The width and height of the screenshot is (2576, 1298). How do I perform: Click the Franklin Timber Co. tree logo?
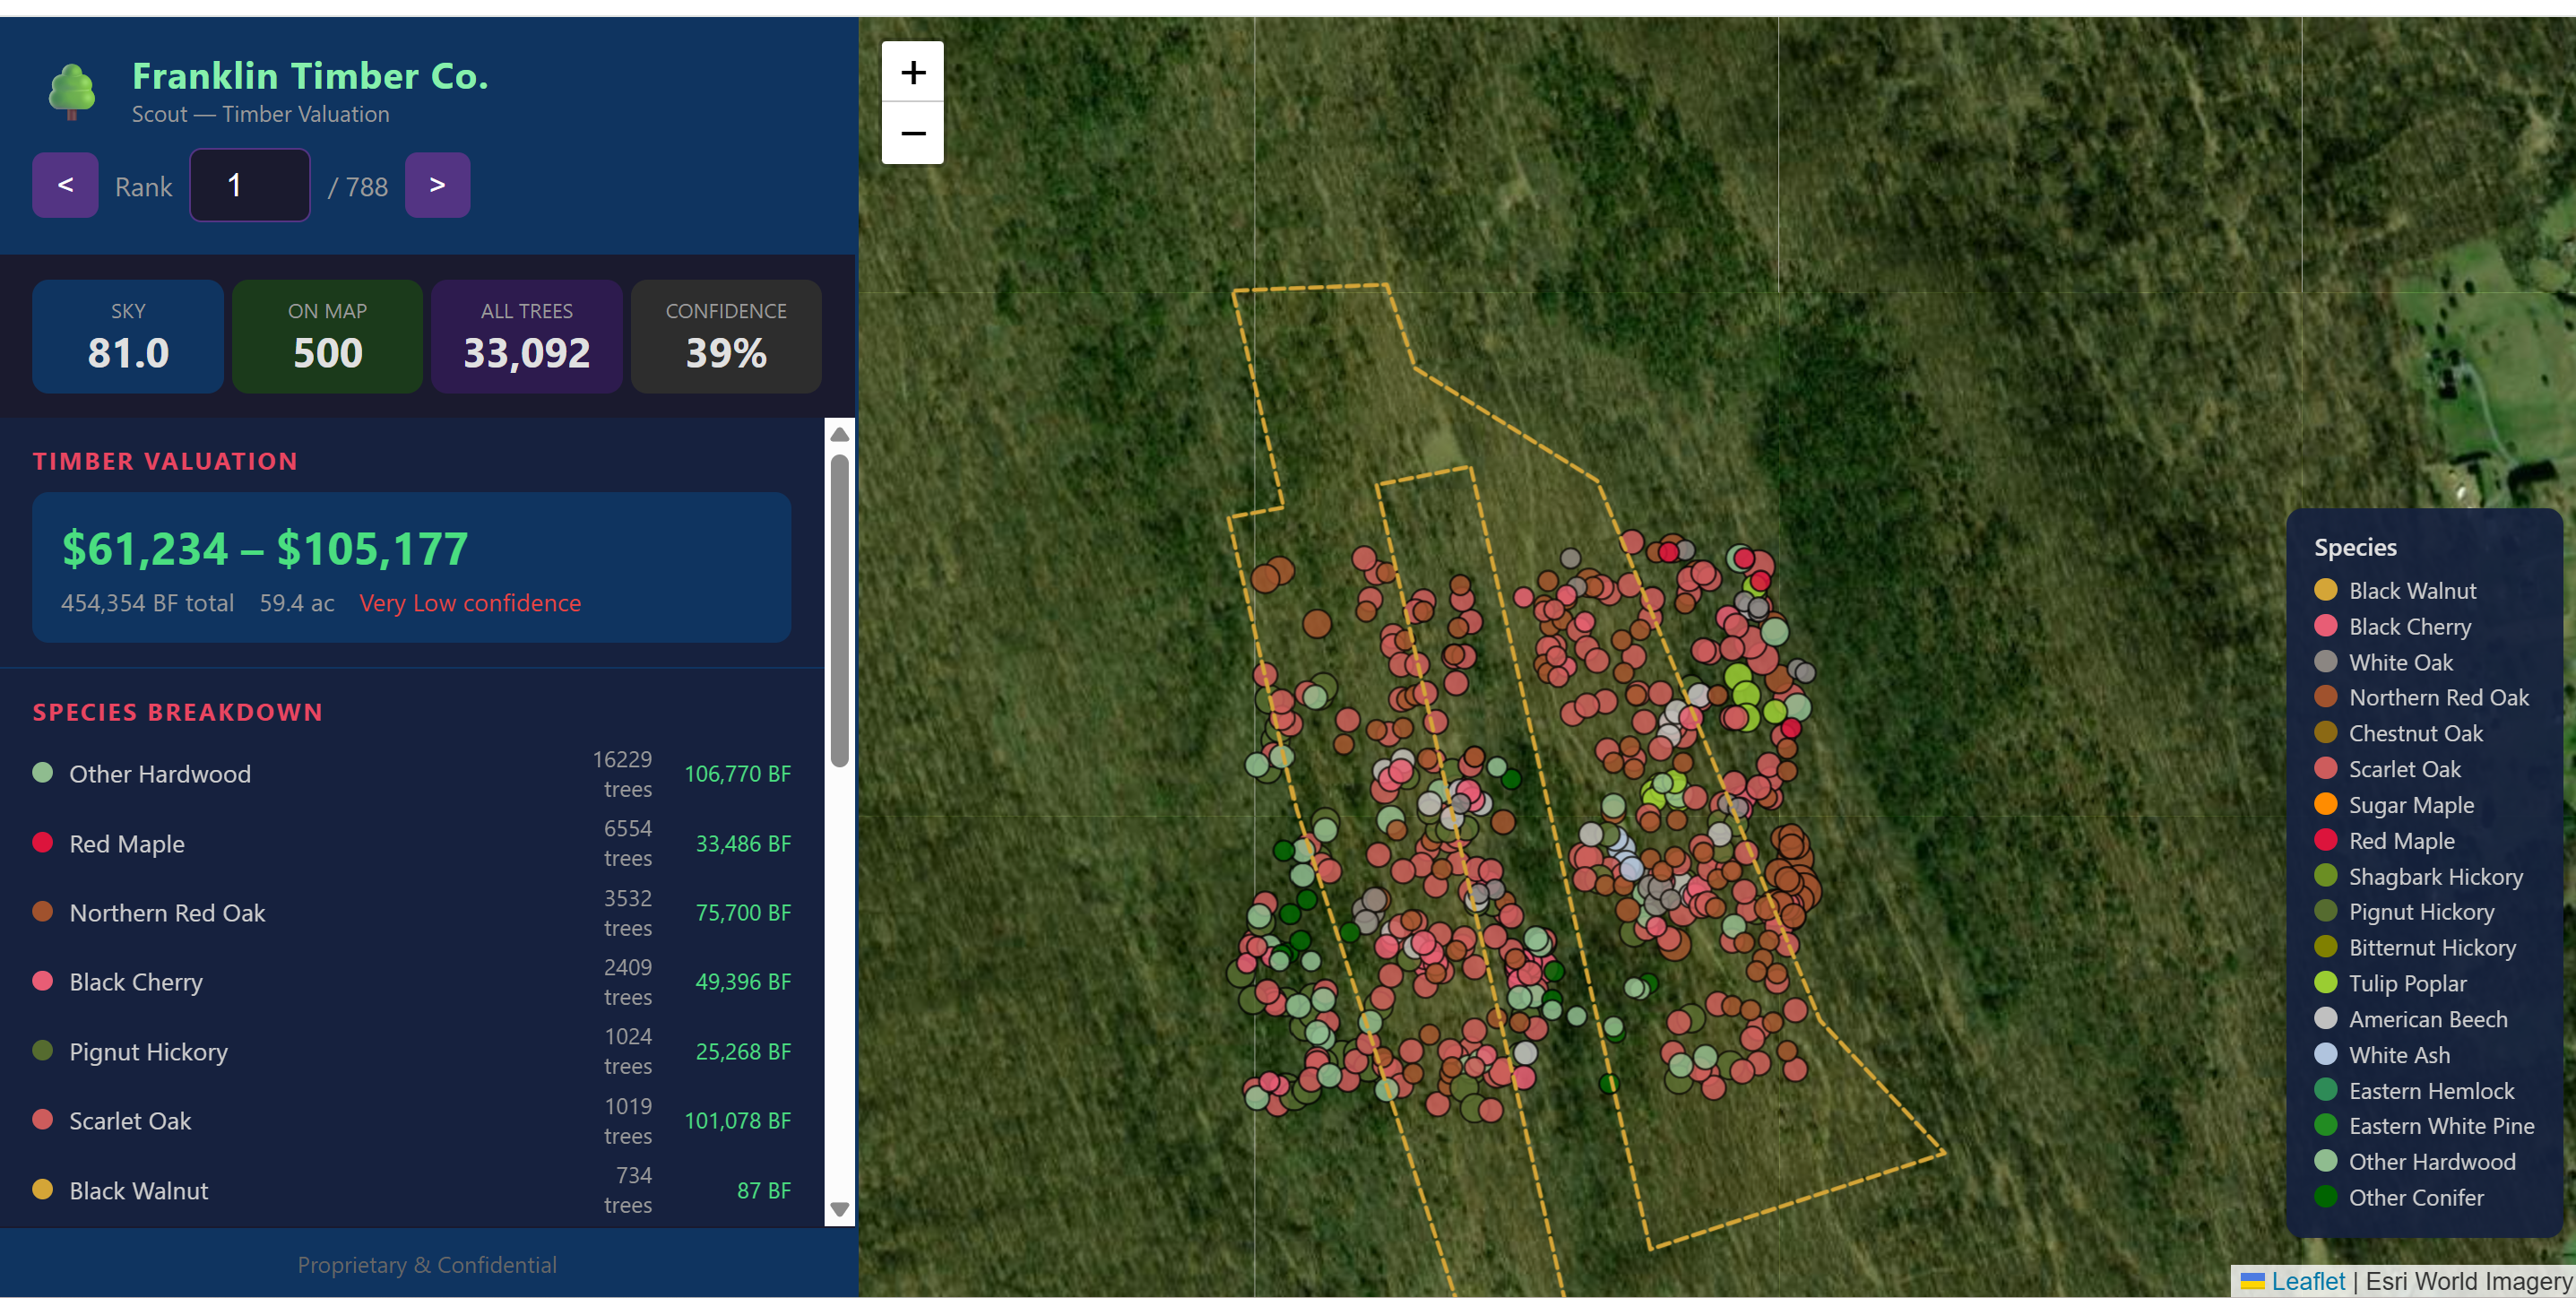click(x=72, y=92)
